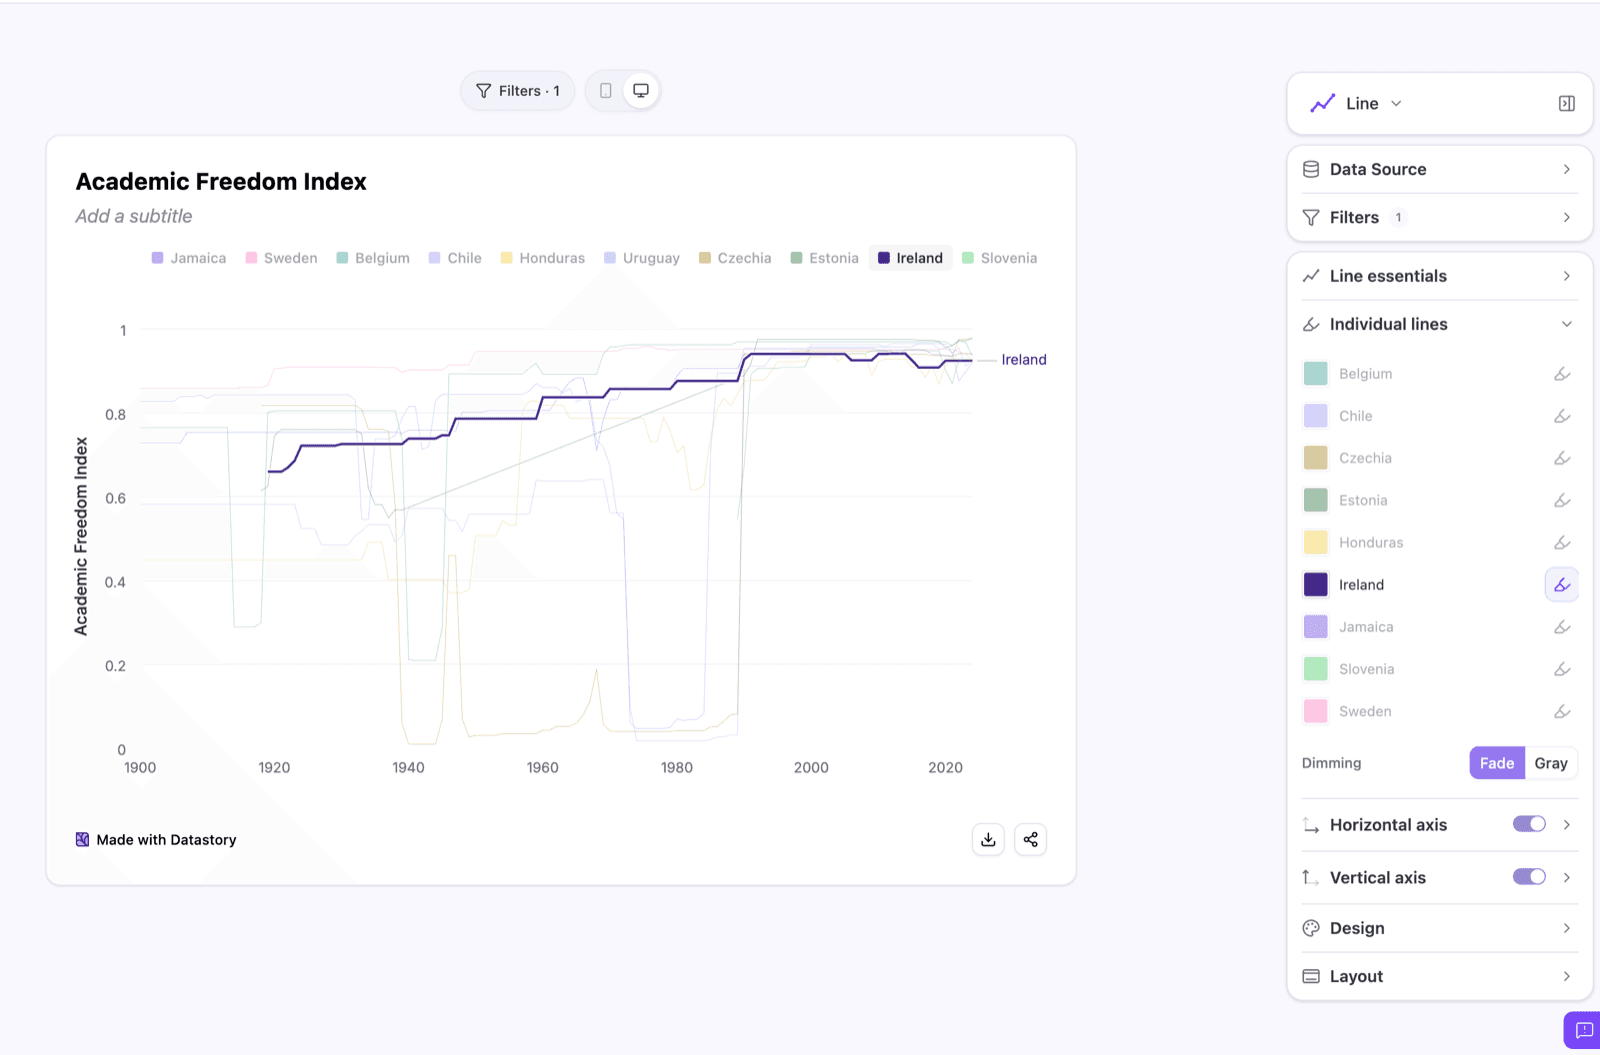Select Sweden in the chart legend
This screenshot has height=1055, width=1600.
click(282, 258)
